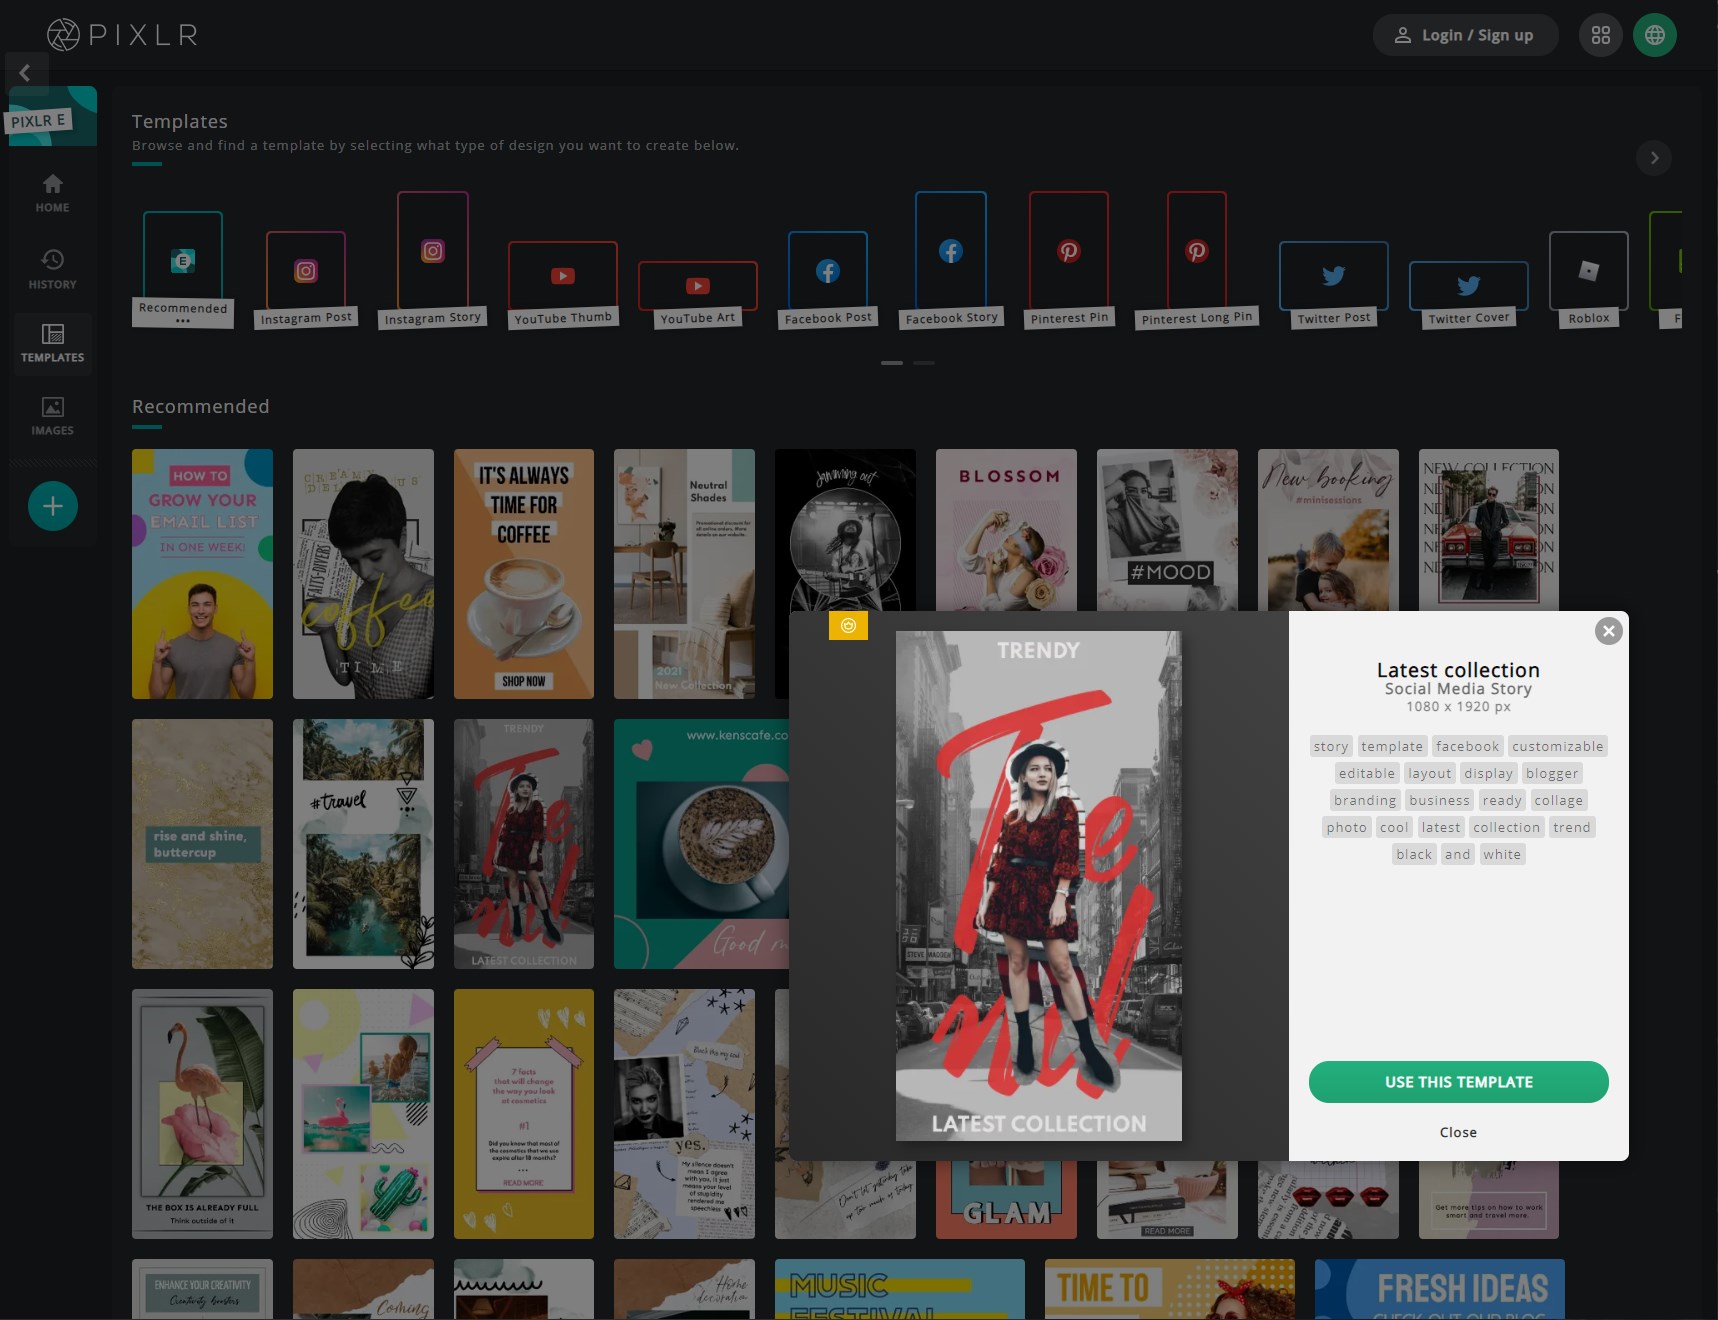
Task: Click the green plus button to create new
Action: tap(52, 506)
